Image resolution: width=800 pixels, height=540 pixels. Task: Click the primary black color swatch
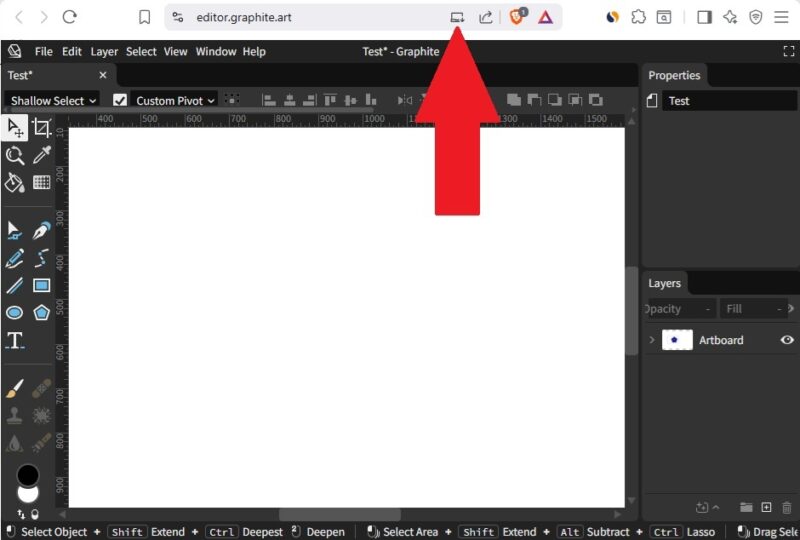(x=28, y=475)
